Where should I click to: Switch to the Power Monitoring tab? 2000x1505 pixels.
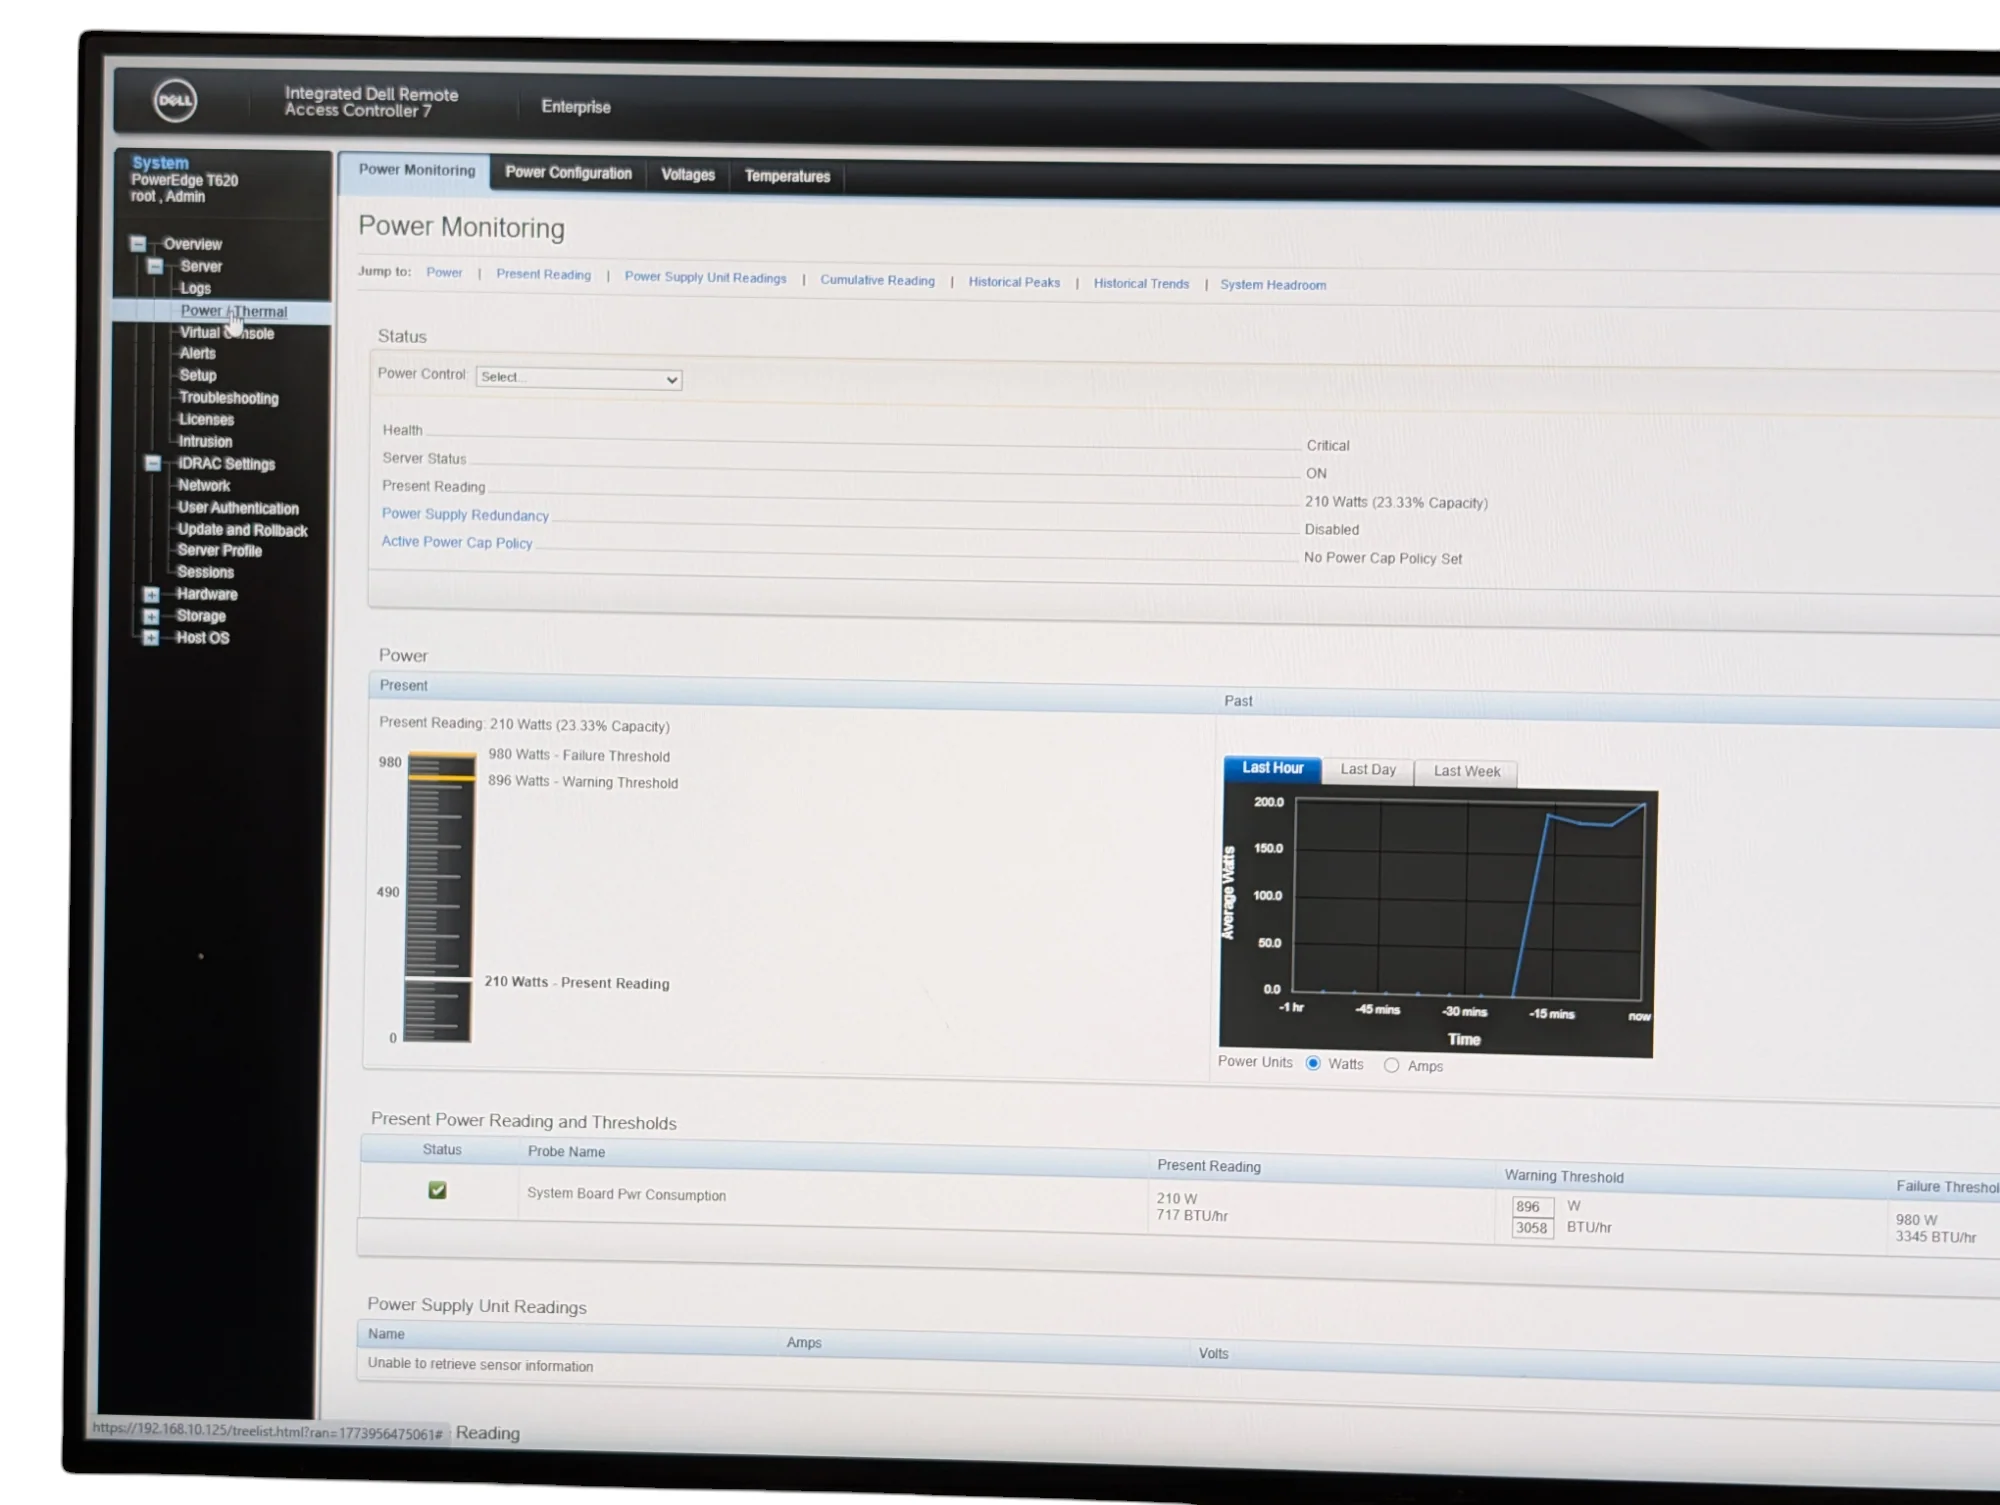pyautogui.click(x=416, y=170)
